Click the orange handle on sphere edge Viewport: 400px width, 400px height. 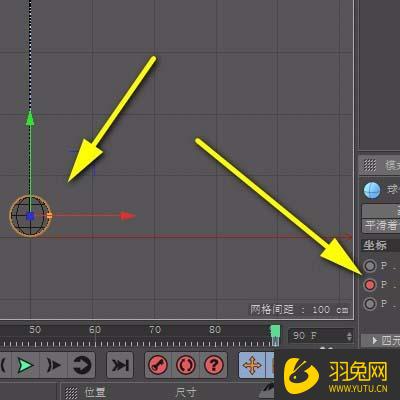click(x=49, y=216)
